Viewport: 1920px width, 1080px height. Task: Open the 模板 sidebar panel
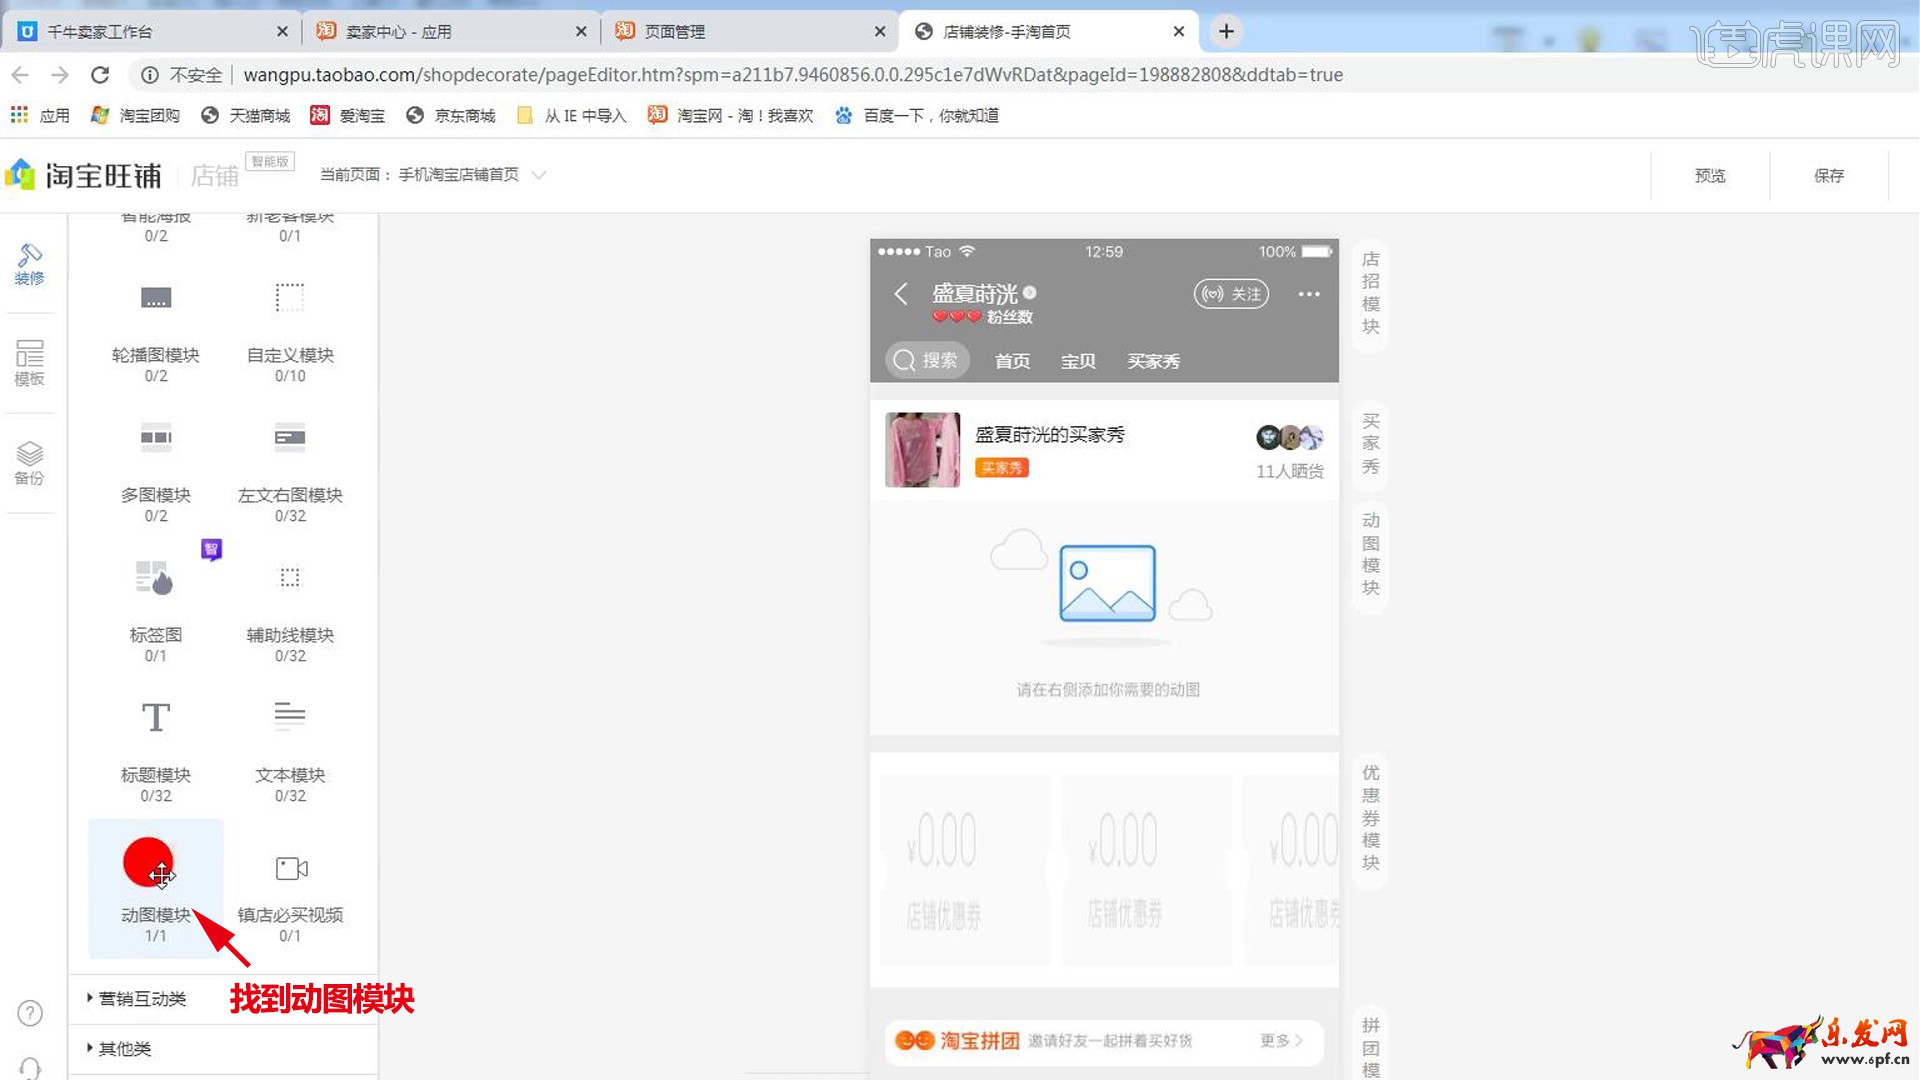(29, 362)
